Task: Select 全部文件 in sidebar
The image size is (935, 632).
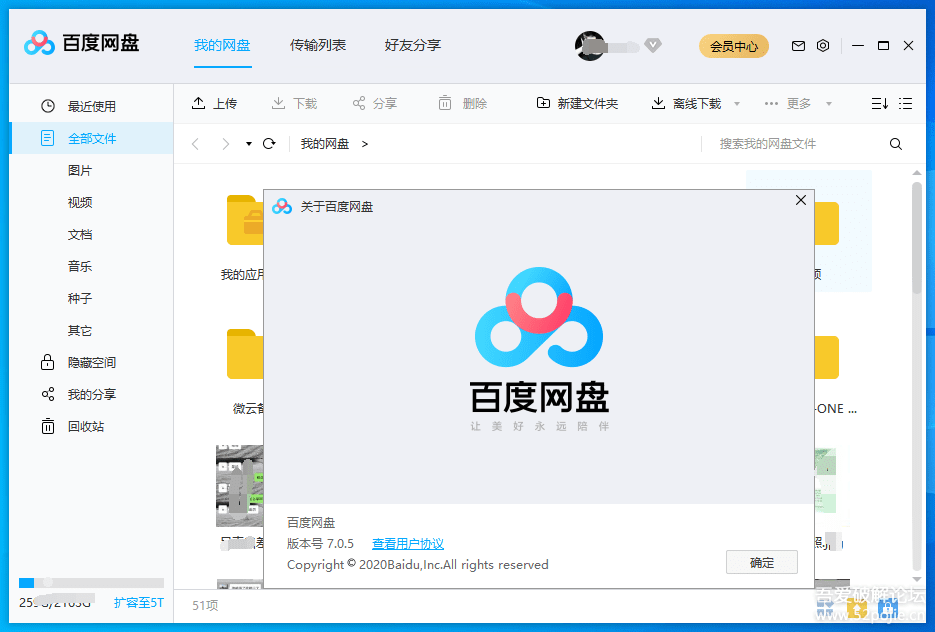Action: point(91,138)
